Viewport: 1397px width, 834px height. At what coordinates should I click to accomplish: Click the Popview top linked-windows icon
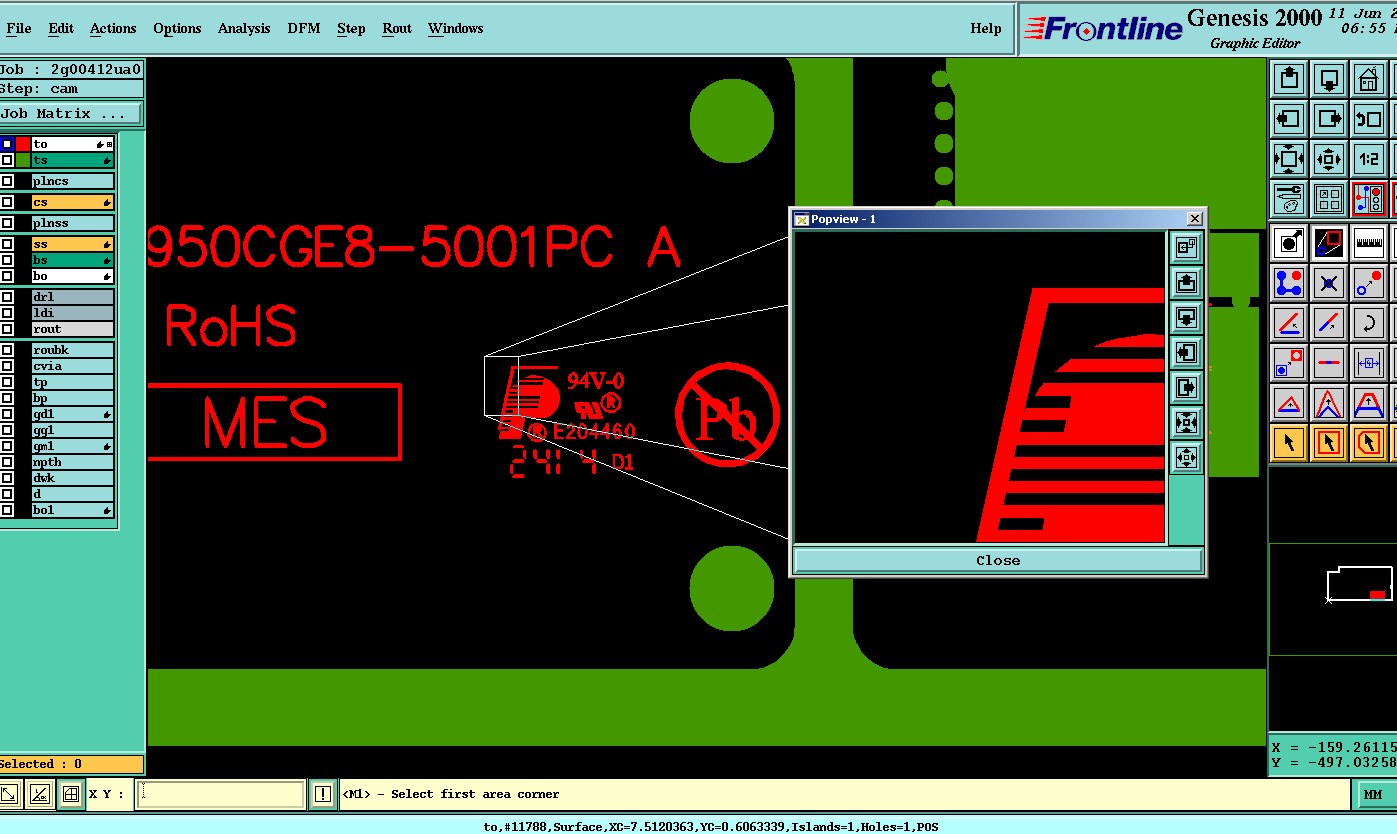(x=1186, y=247)
